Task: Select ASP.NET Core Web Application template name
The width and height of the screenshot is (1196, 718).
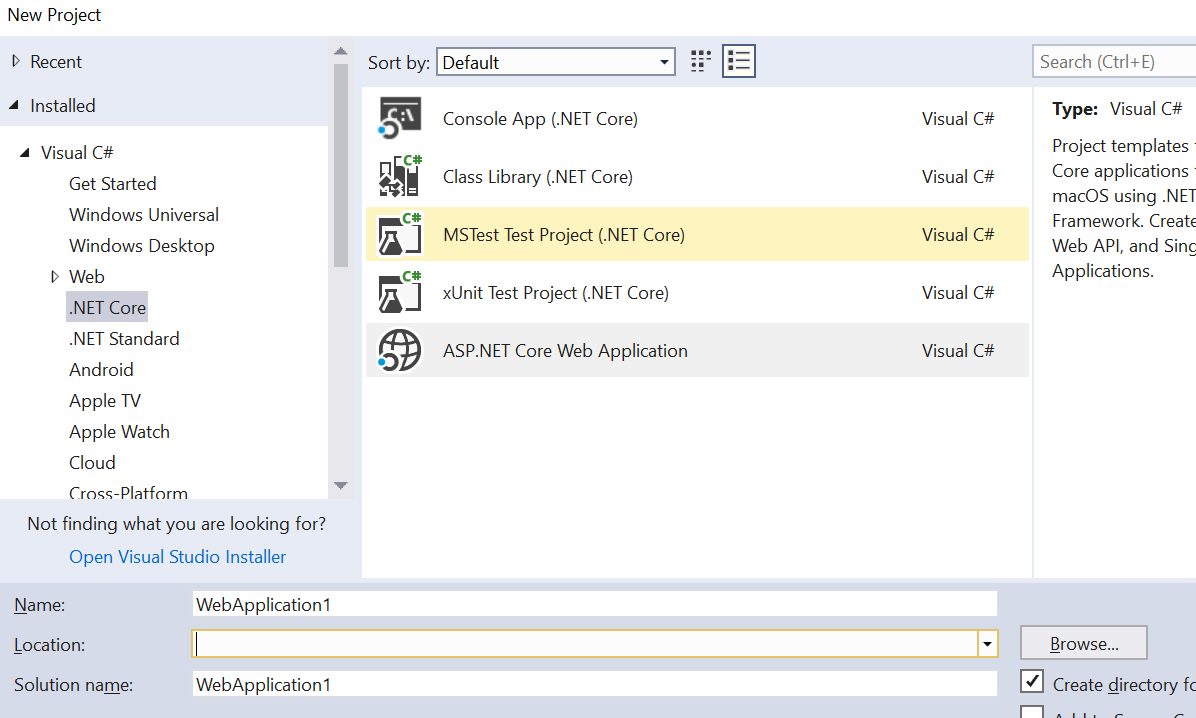Action: click(x=565, y=351)
